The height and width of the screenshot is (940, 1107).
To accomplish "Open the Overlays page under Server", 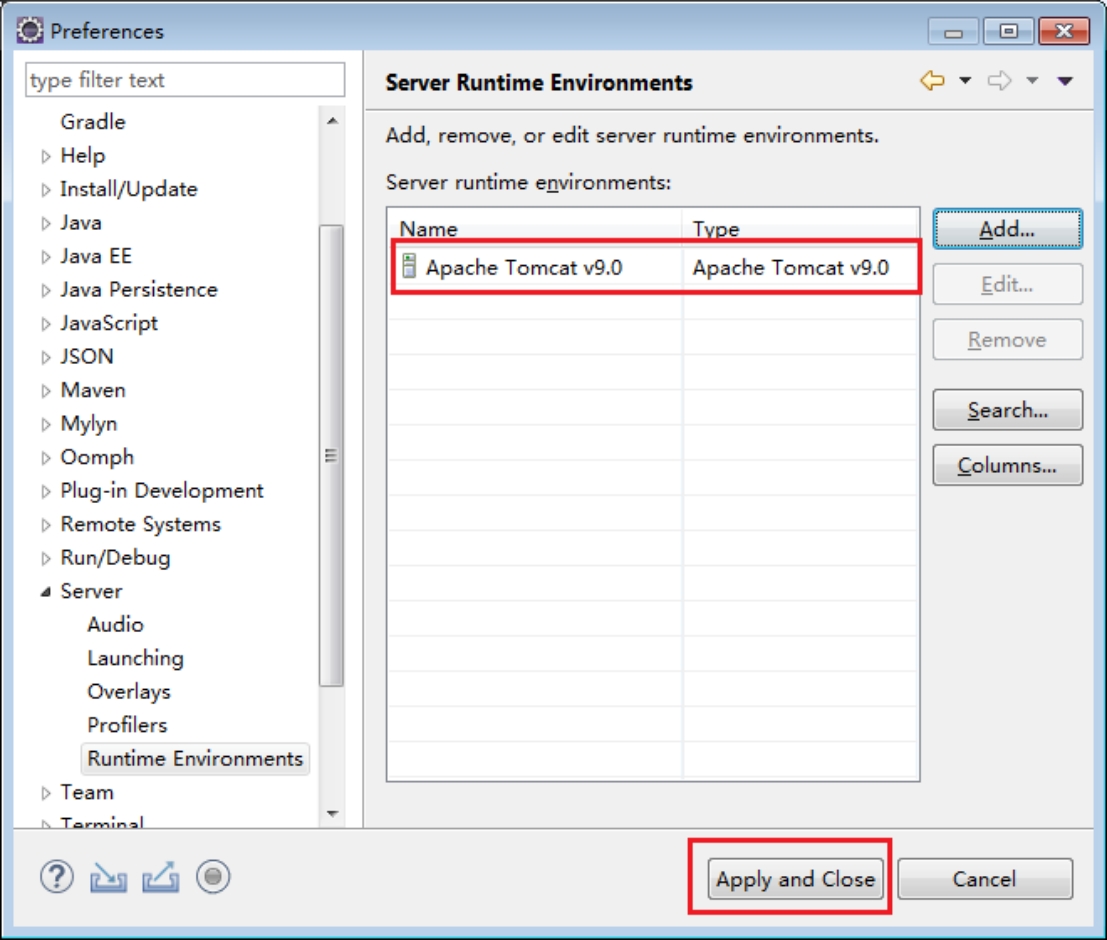I will (128, 691).
